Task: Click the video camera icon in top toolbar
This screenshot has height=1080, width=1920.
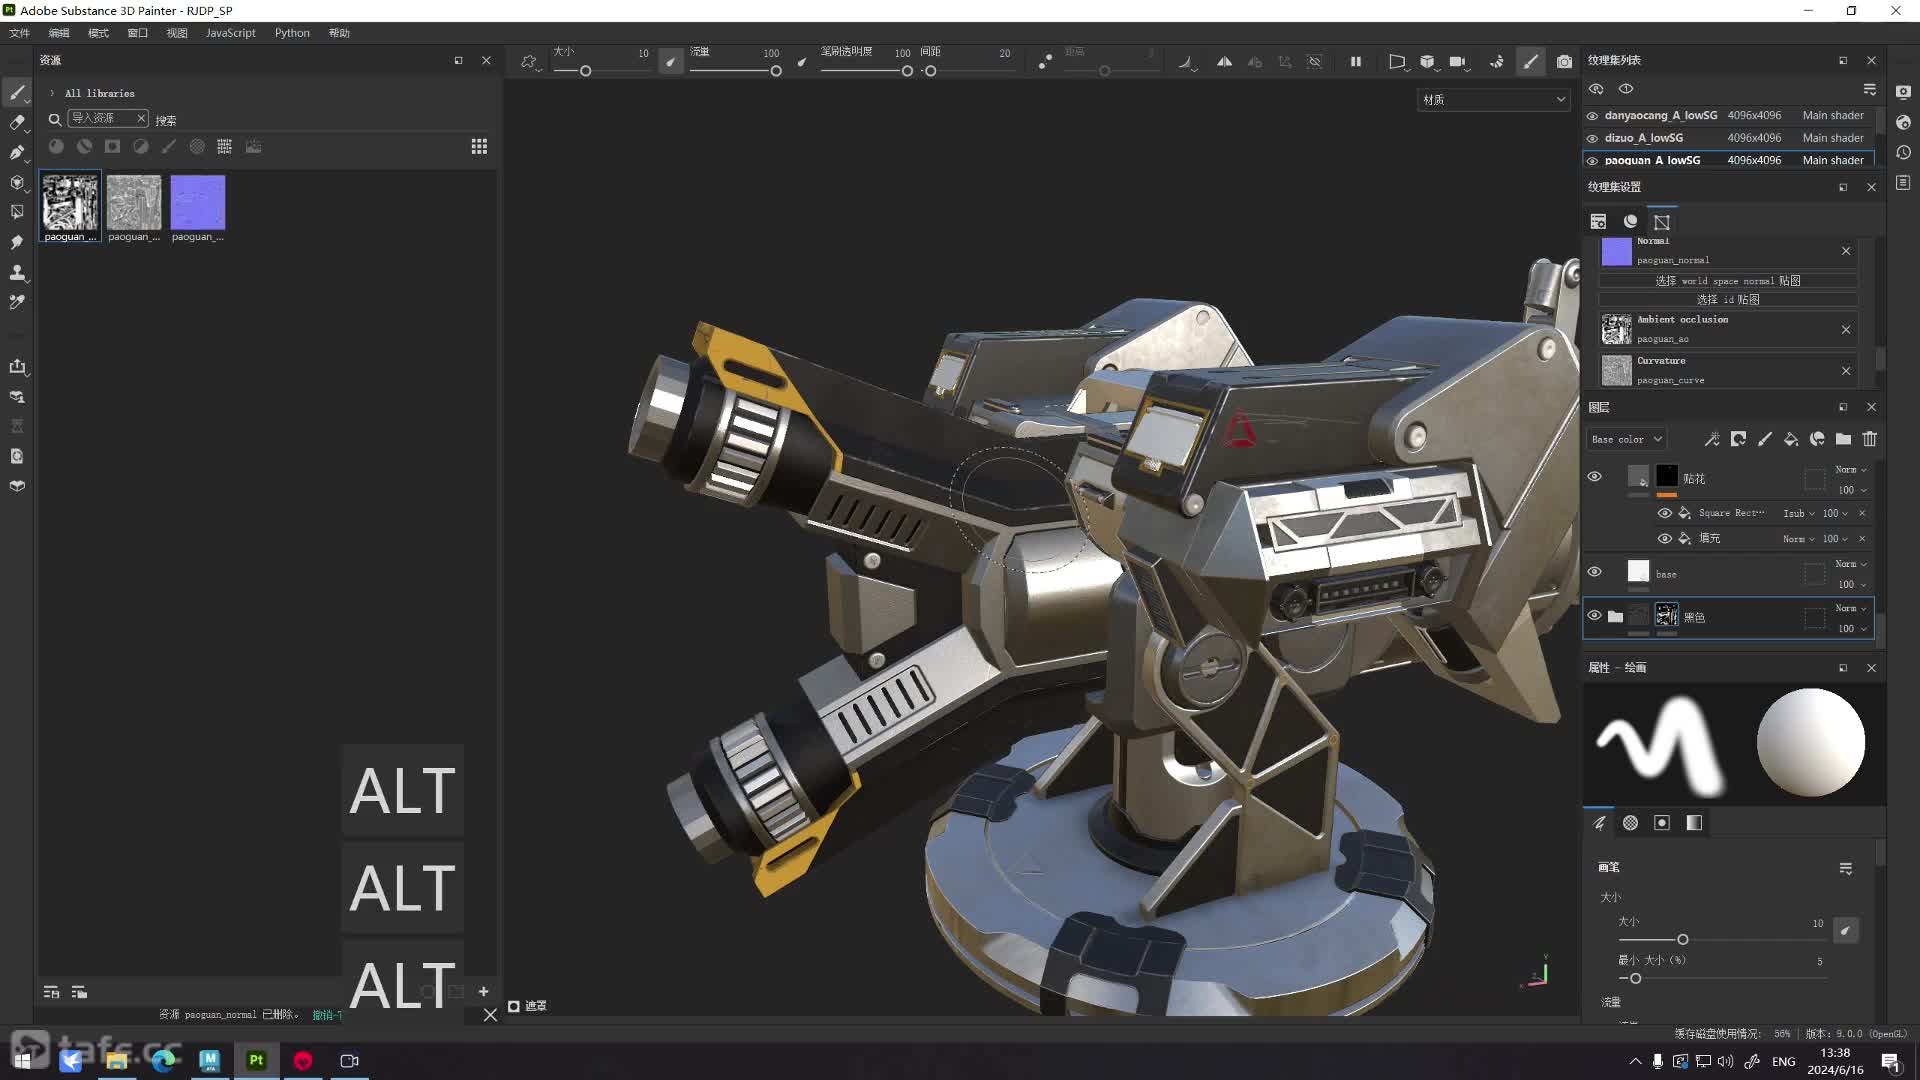Action: point(1458,61)
